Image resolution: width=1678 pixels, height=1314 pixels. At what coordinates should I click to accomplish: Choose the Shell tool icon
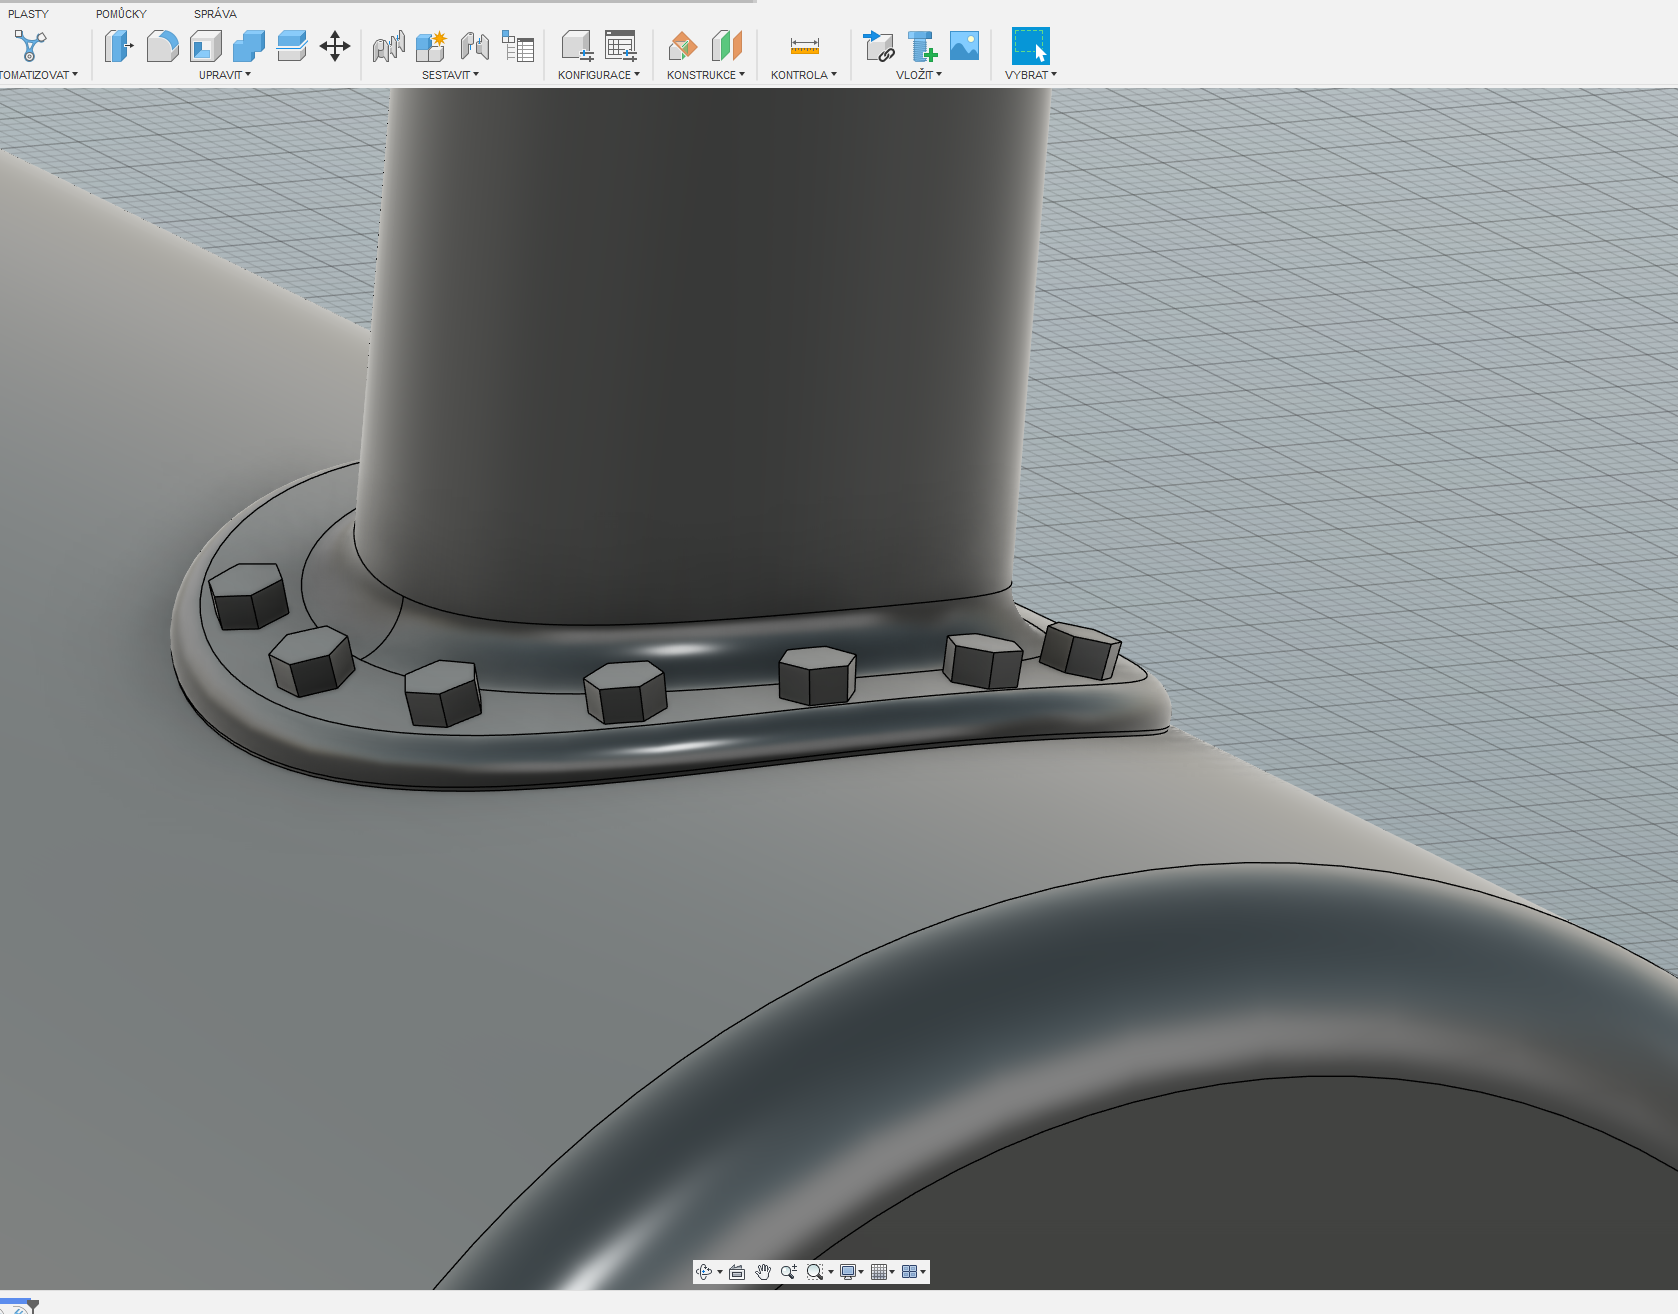pyautogui.click(x=206, y=46)
